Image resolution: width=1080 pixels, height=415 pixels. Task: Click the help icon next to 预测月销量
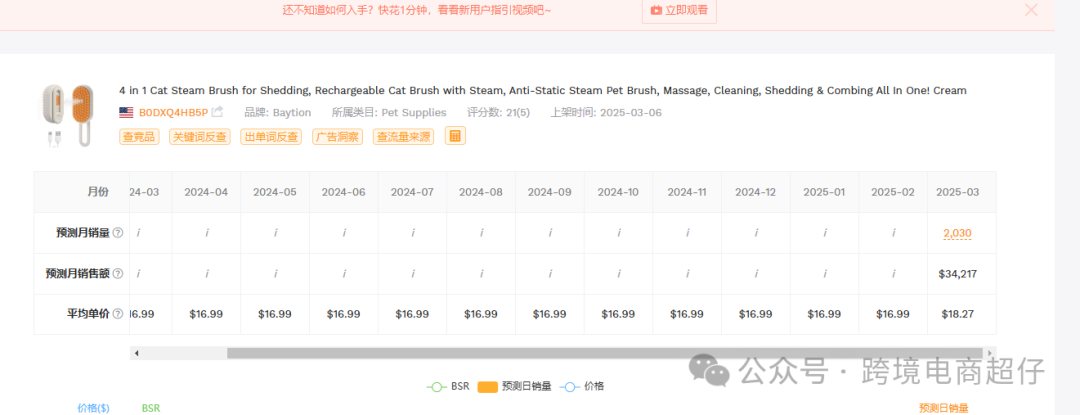pyautogui.click(x=118, y=233)
